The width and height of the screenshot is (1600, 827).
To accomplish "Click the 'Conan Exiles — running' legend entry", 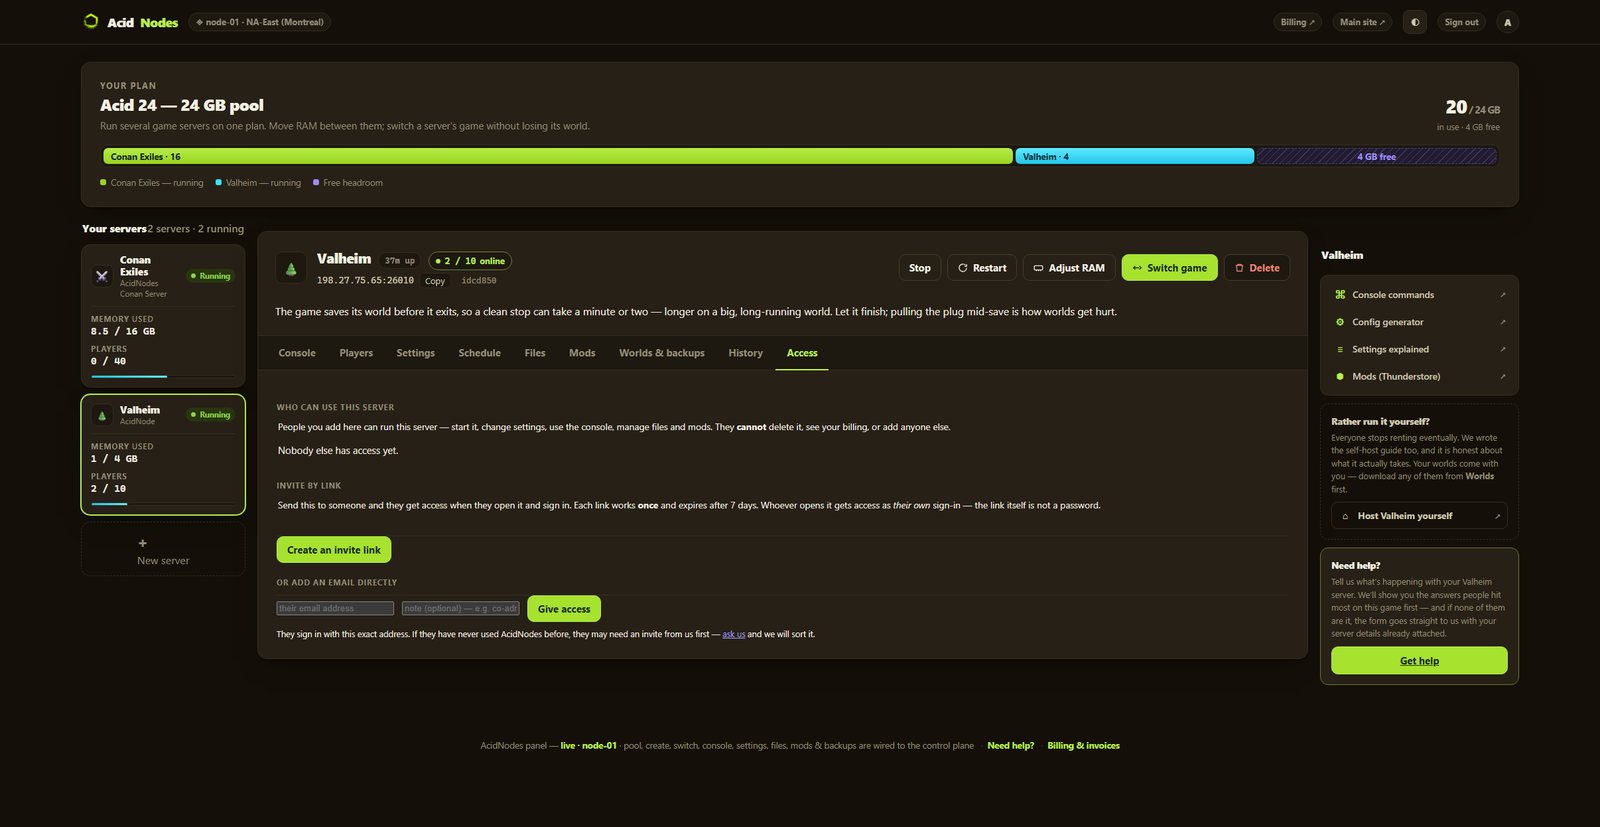I will coord(152,183).
